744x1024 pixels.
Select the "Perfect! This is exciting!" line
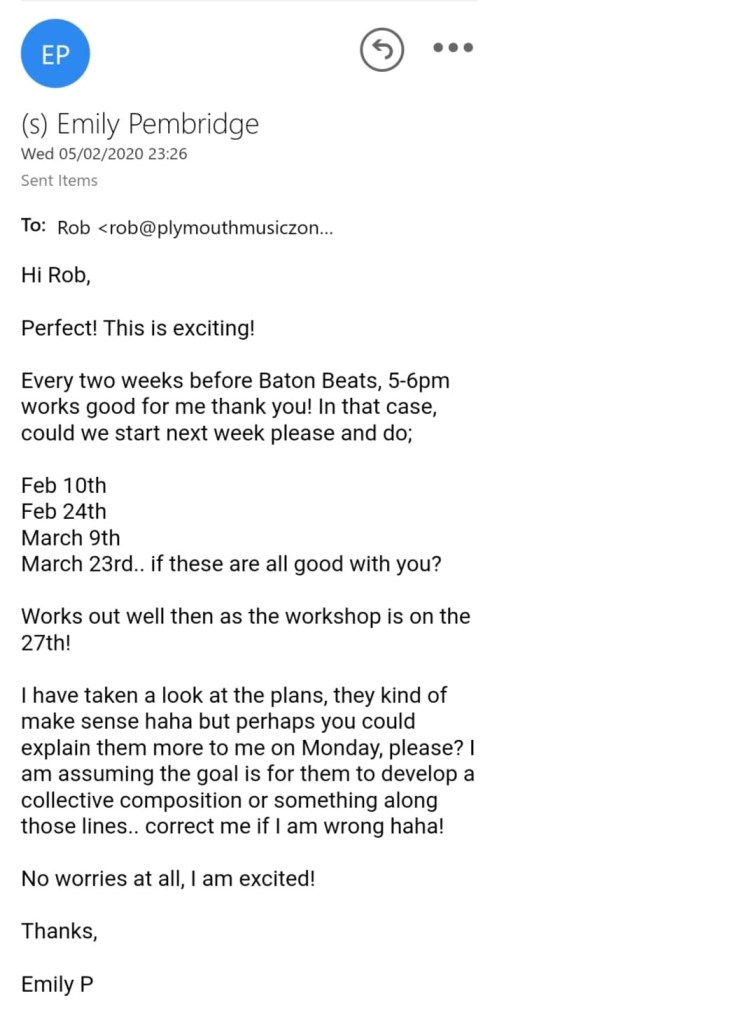[138, 328]
